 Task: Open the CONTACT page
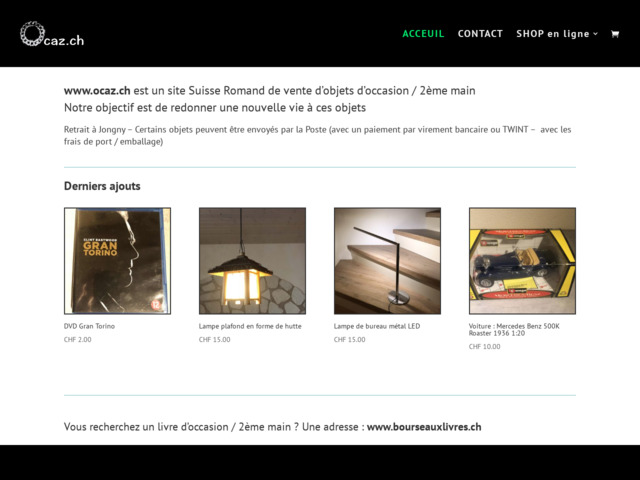(x=480, y=34)
